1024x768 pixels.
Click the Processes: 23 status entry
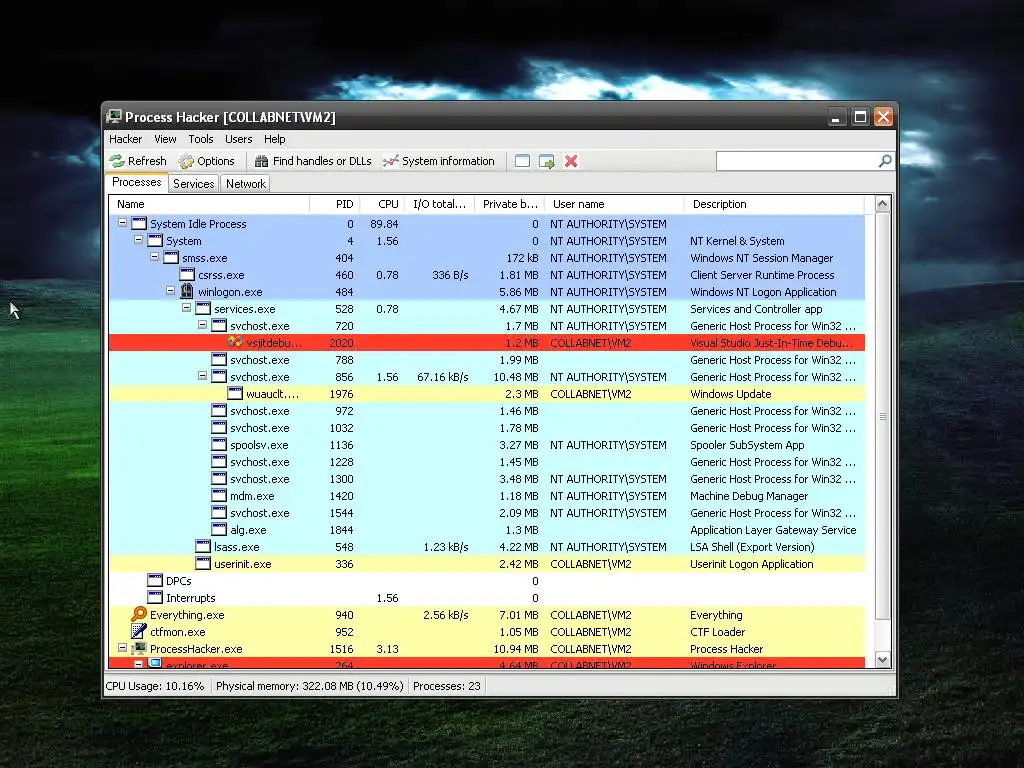447,686
